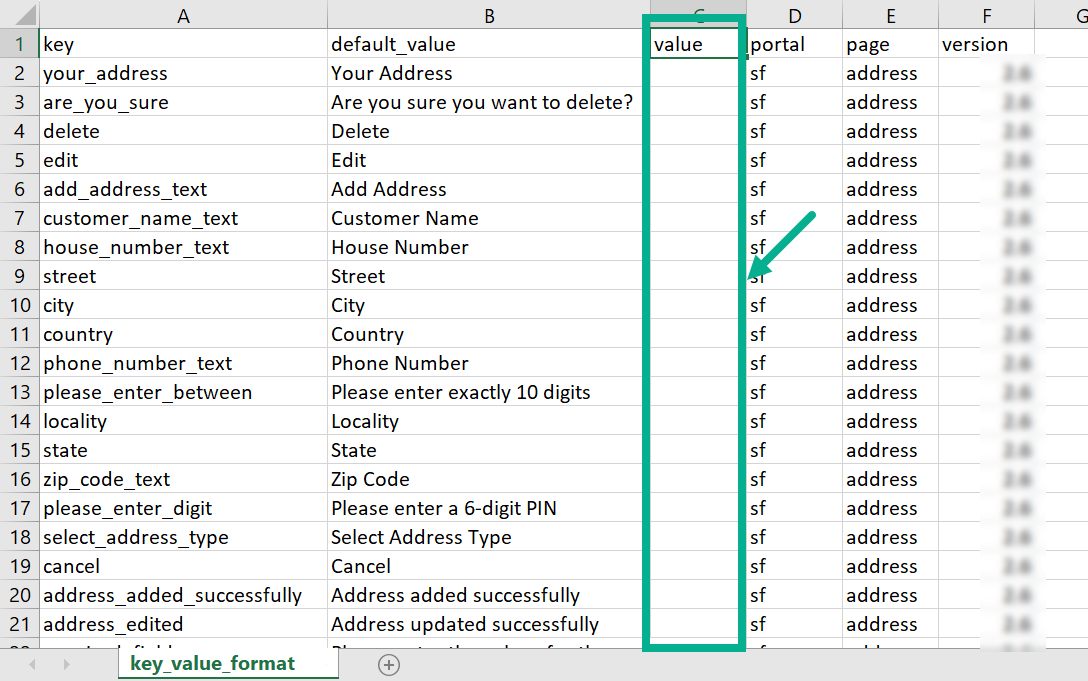Select column A header

coord(182,15)
